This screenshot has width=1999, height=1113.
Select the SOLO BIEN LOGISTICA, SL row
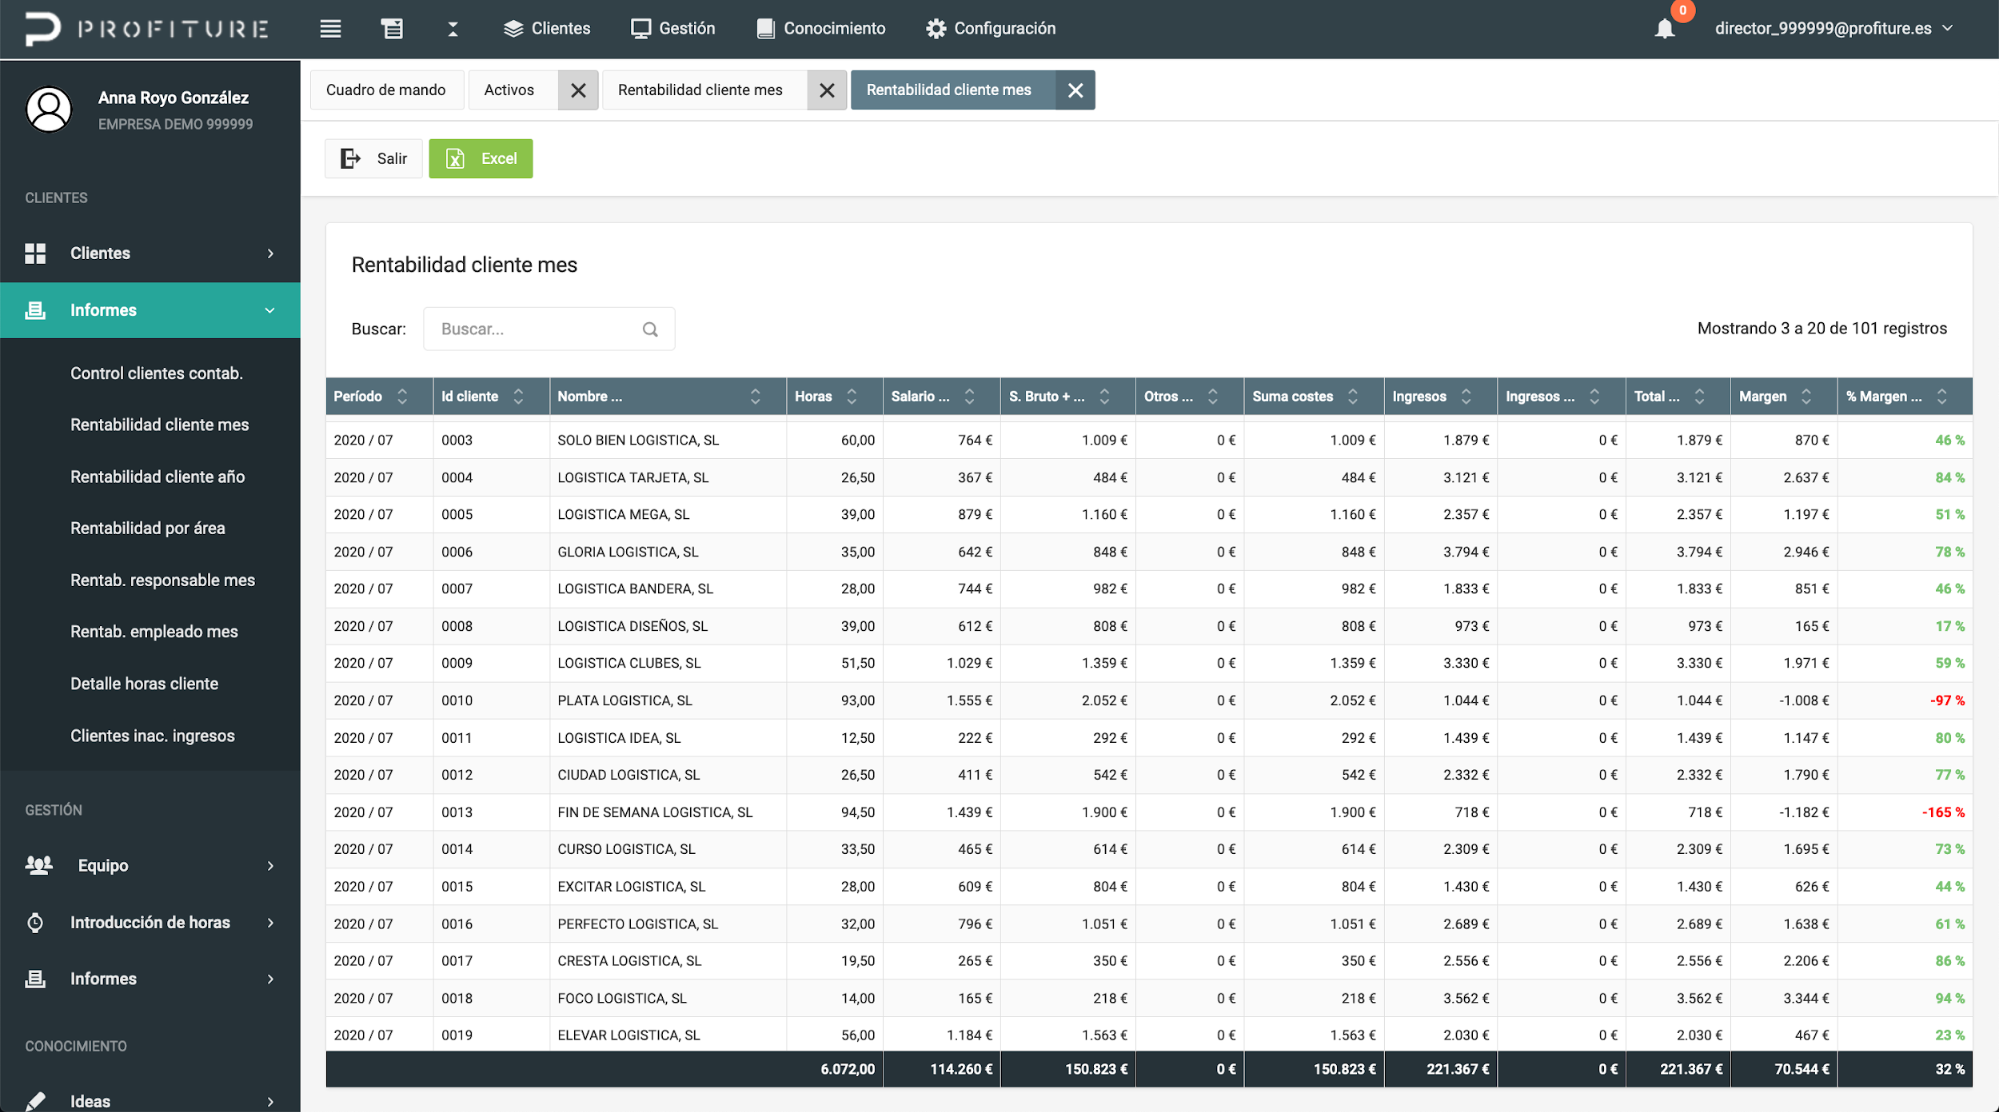(1149, 440)
